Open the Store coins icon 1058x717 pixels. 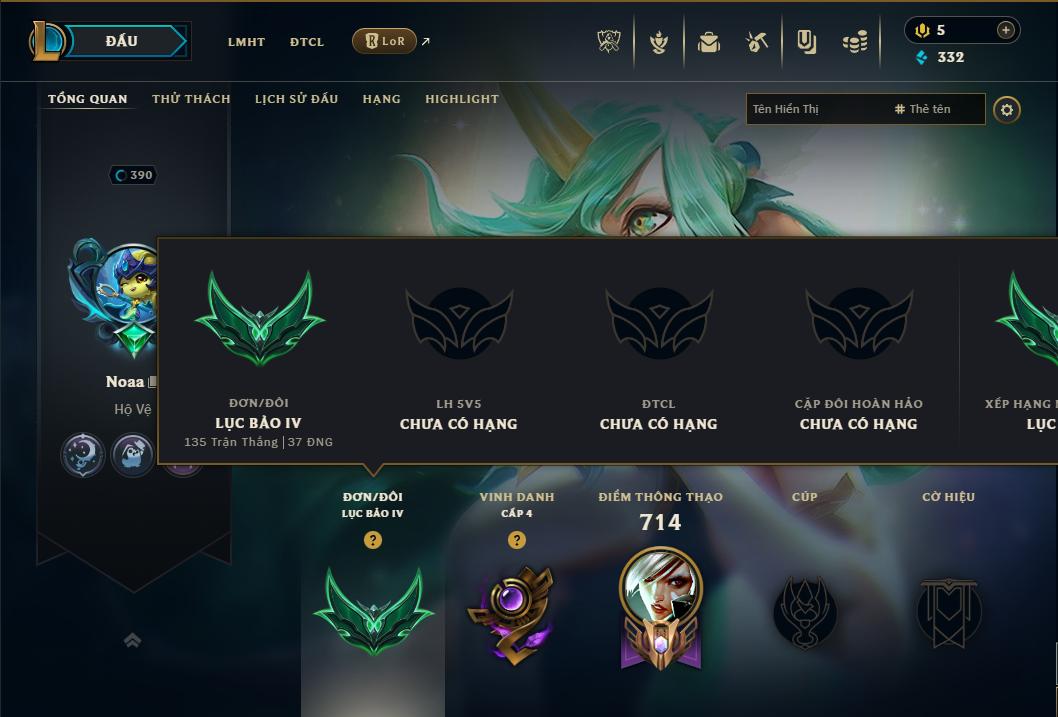point(855,42)
